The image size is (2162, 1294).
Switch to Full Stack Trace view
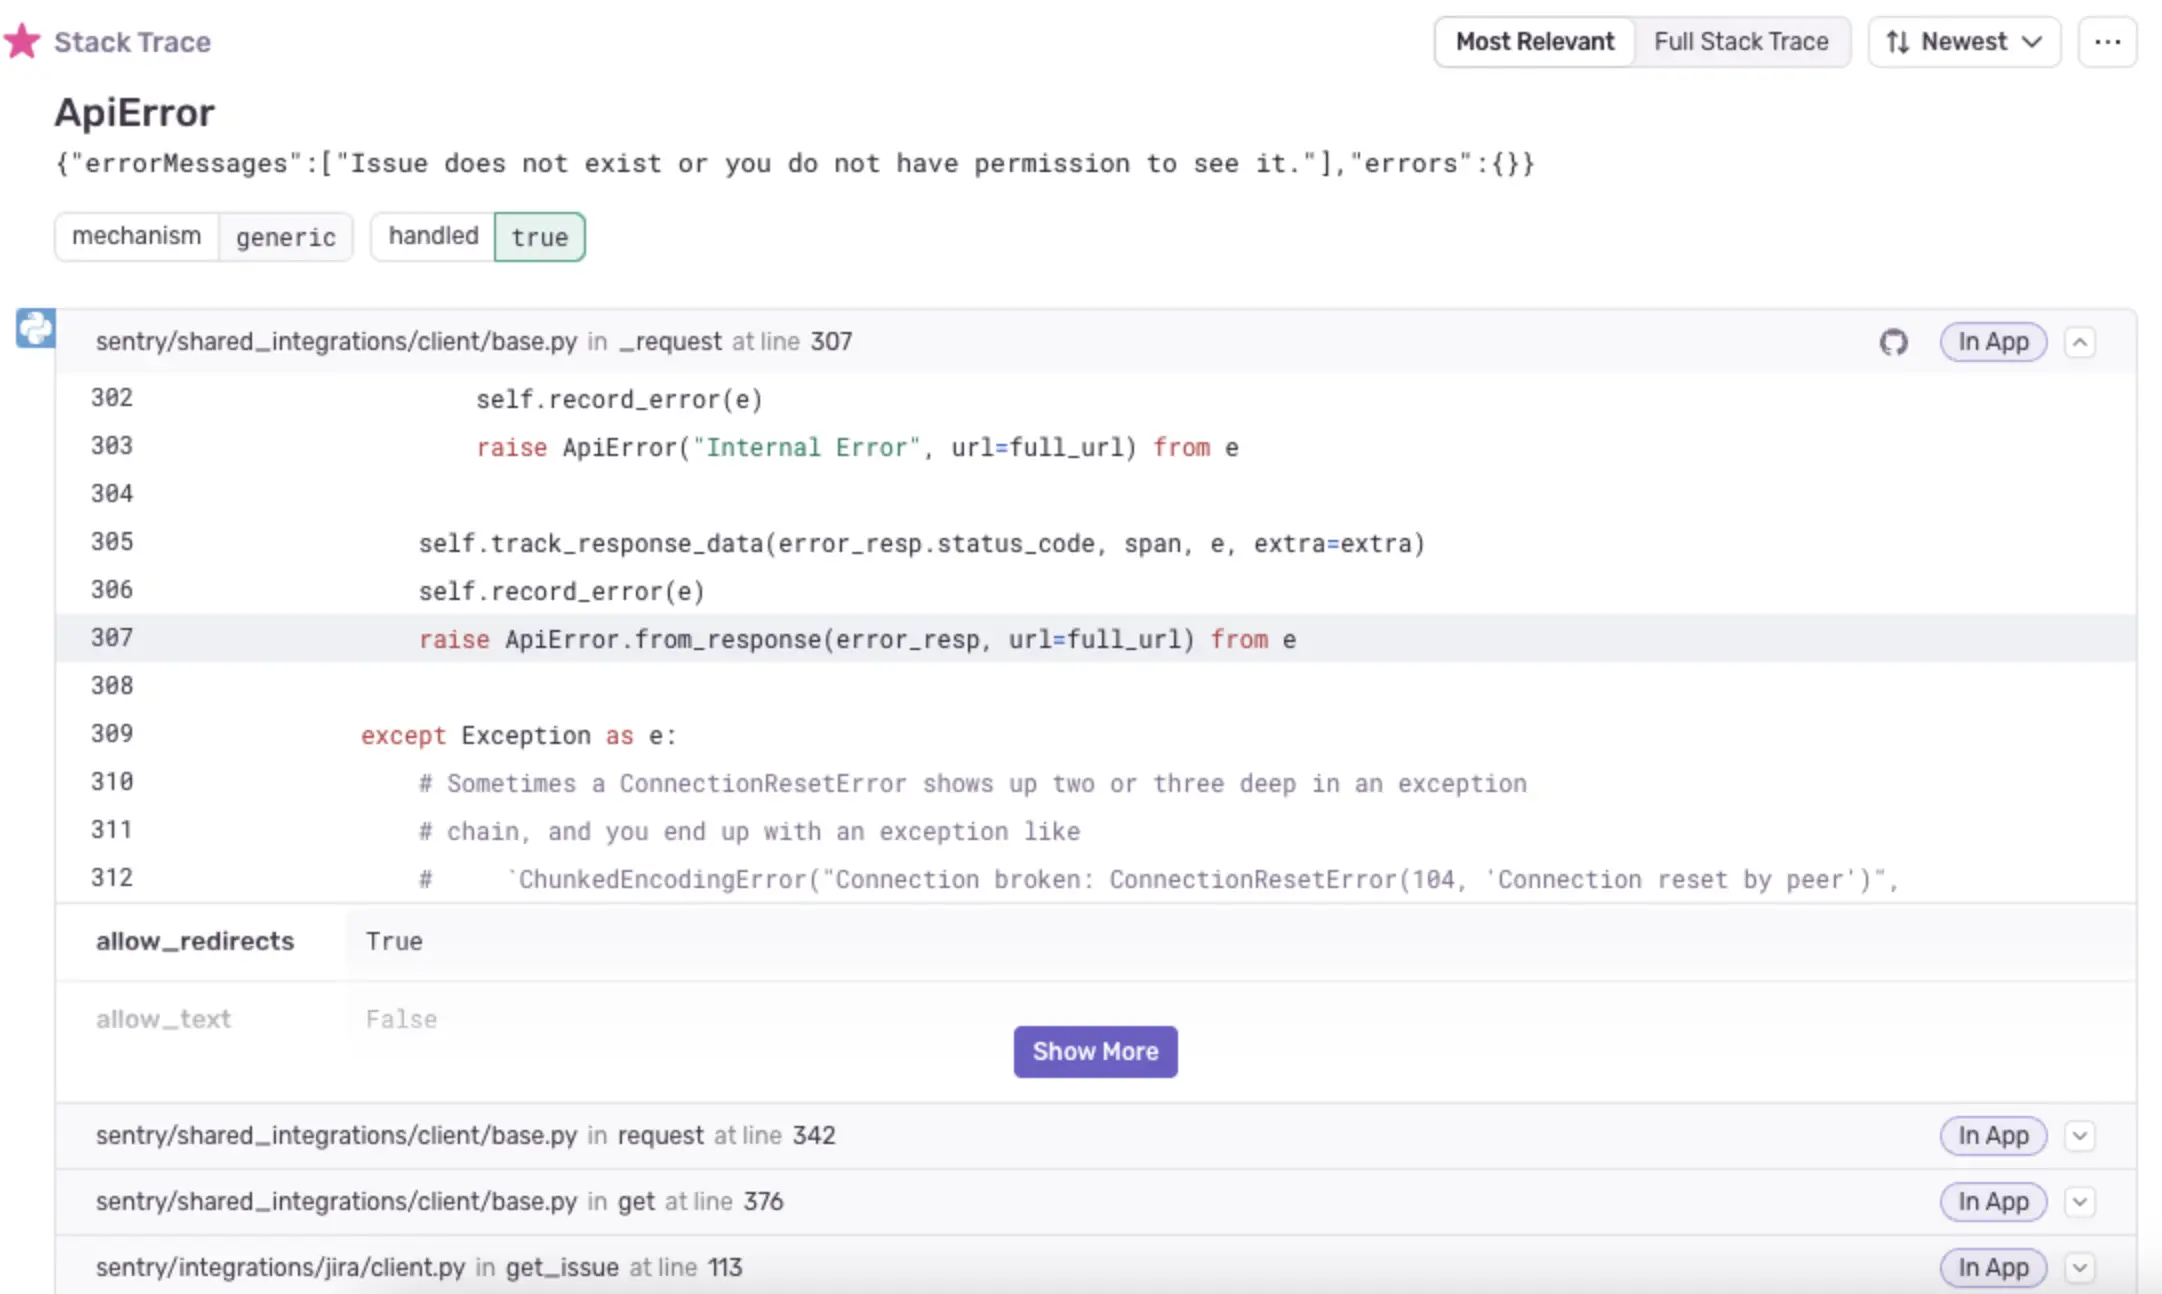[1741, 42]
